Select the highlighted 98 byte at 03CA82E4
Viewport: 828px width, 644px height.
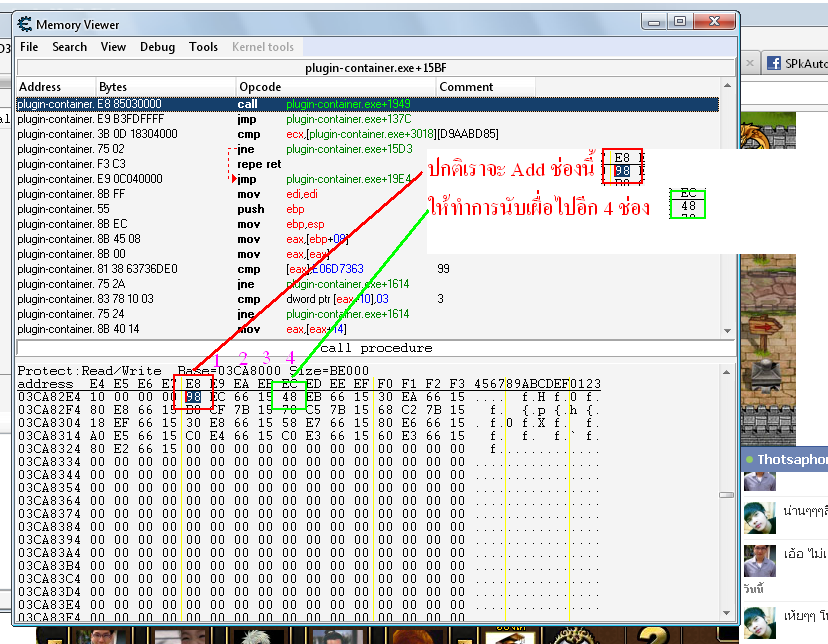point(193,397)
